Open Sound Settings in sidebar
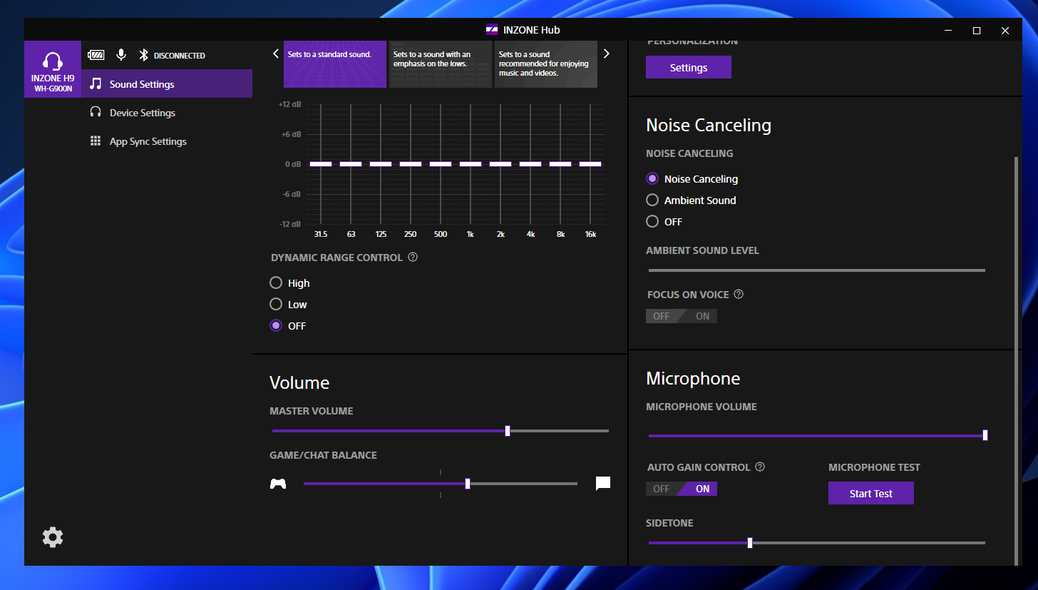1038x590 pixels. point(167,84)
